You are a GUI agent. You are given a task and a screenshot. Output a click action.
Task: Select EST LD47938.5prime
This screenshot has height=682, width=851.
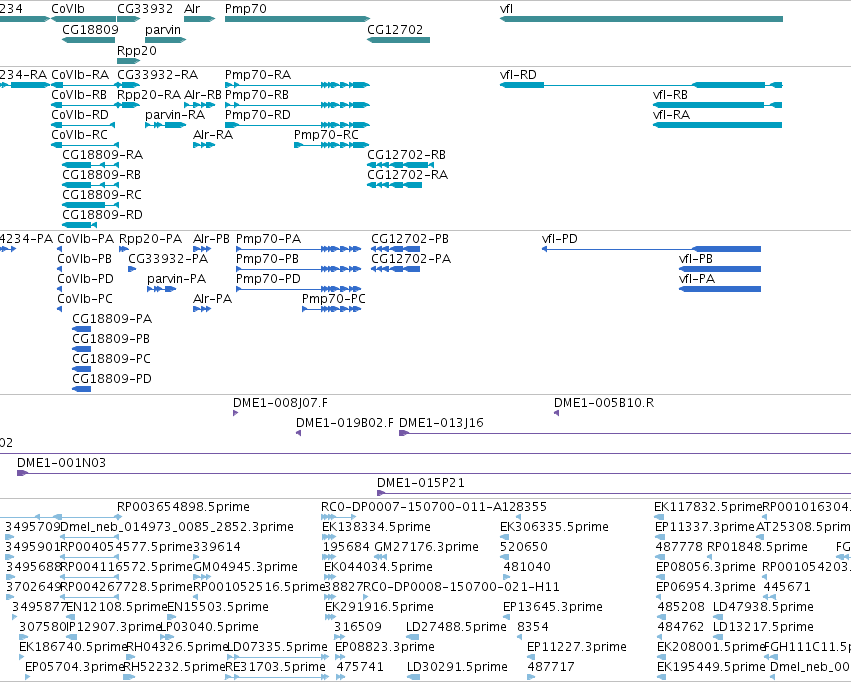pos(717,617)
